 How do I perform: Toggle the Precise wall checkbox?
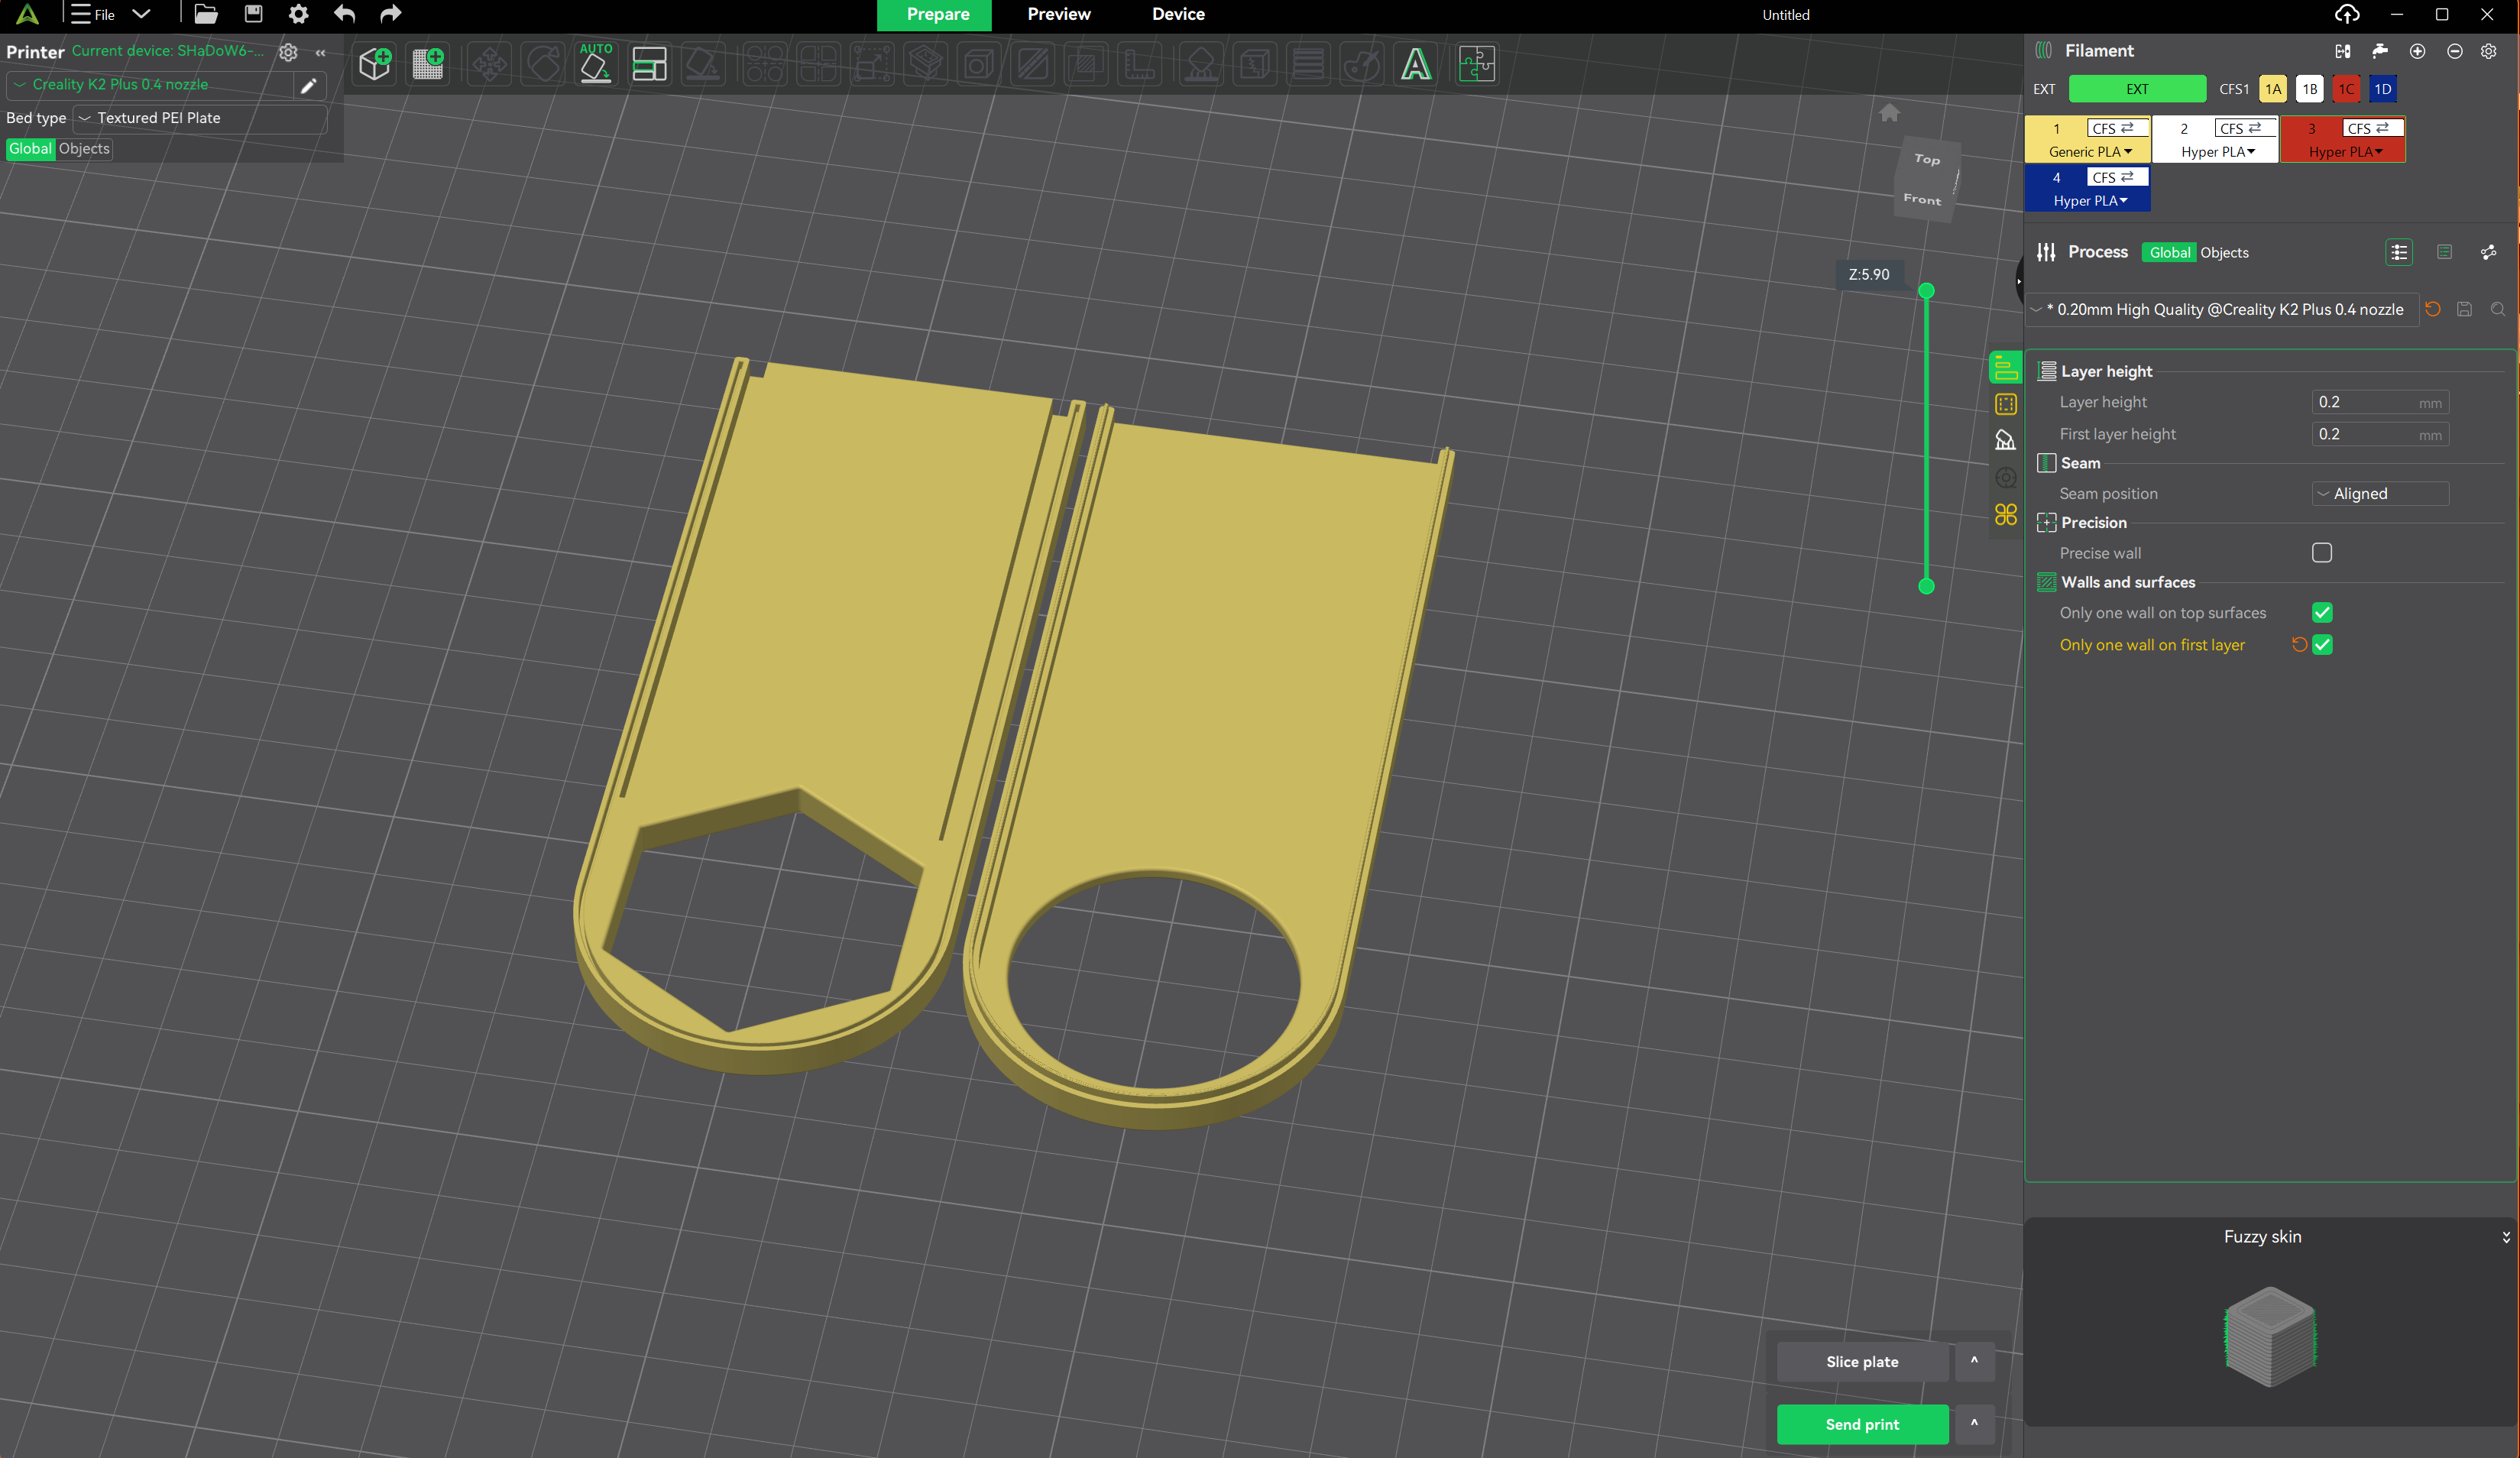2321,553
